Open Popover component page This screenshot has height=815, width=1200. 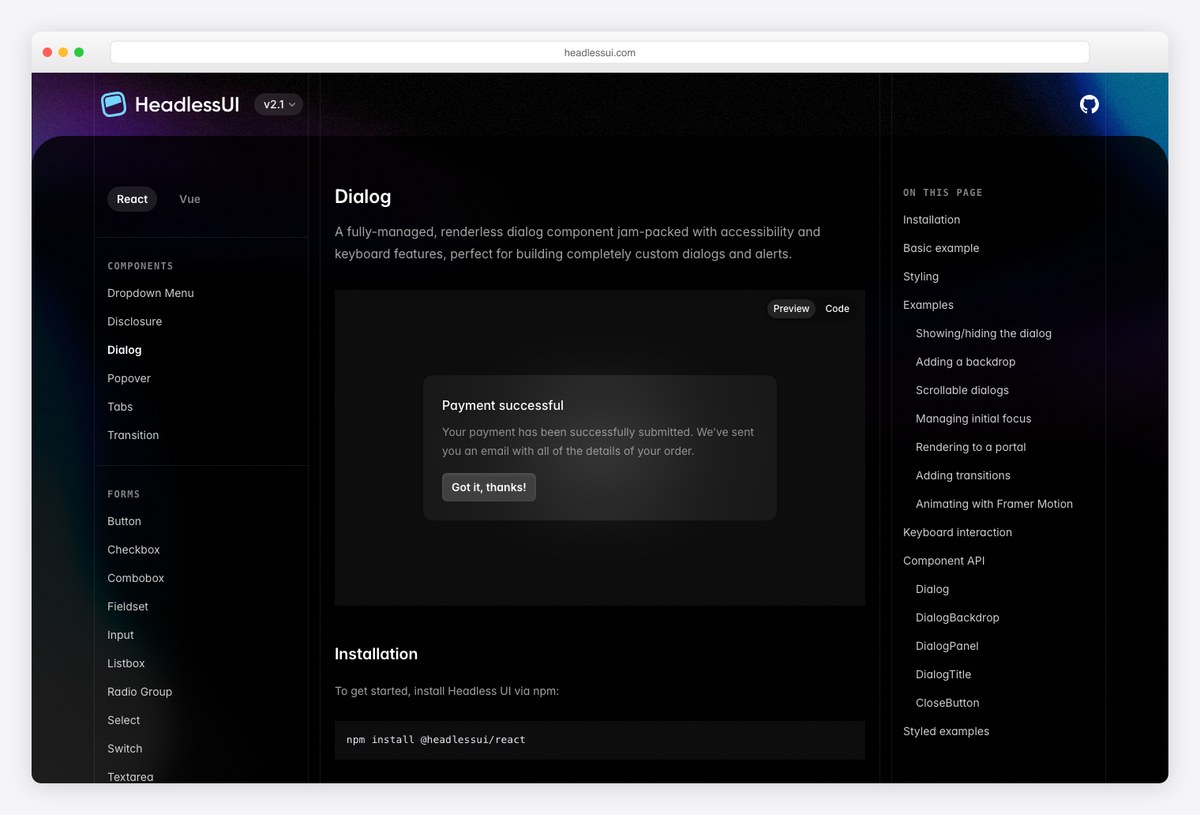click(129, 379)
